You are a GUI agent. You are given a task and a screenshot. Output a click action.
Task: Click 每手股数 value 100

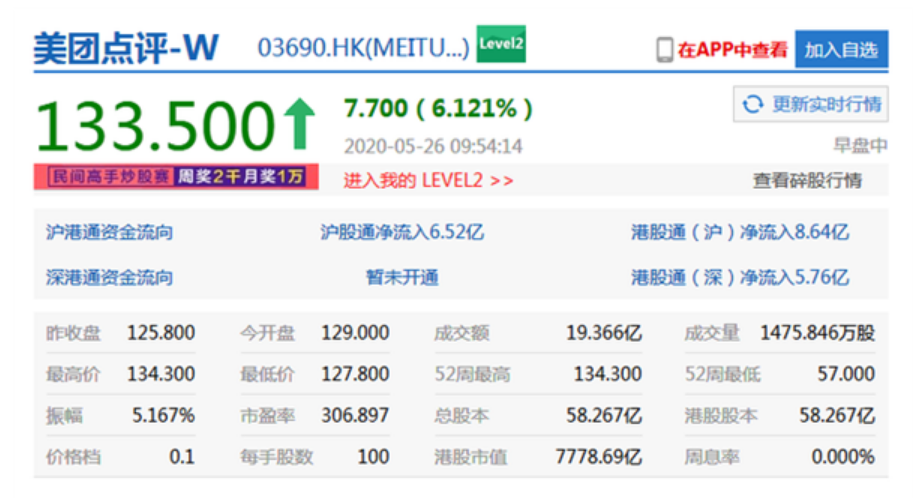pyautogui.click(x=373, y=456)
